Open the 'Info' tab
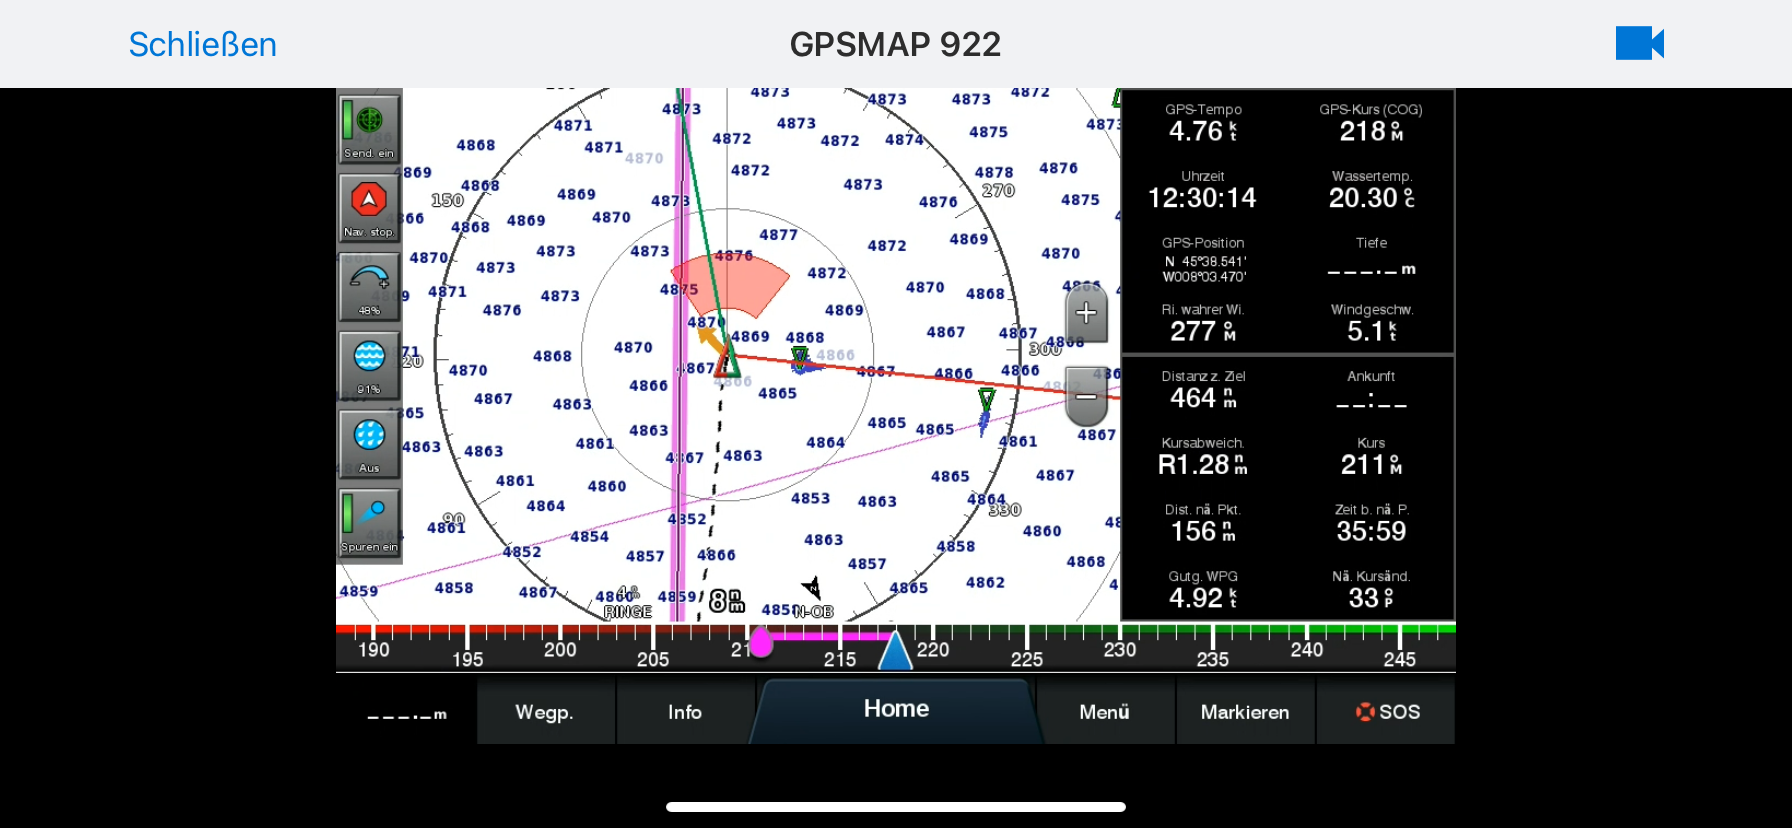This screenshot has height=828, width=1792. tap(685, 712)
